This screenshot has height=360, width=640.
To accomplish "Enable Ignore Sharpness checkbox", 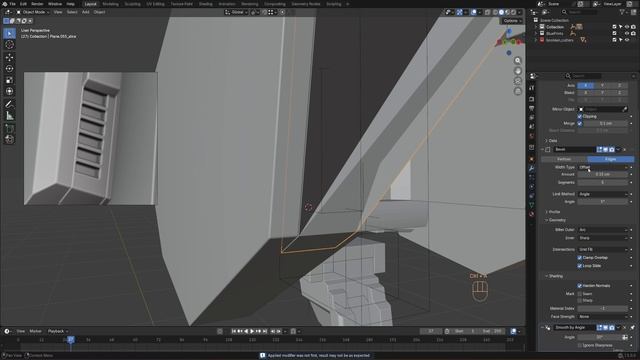I will click(x=580, y=345).
